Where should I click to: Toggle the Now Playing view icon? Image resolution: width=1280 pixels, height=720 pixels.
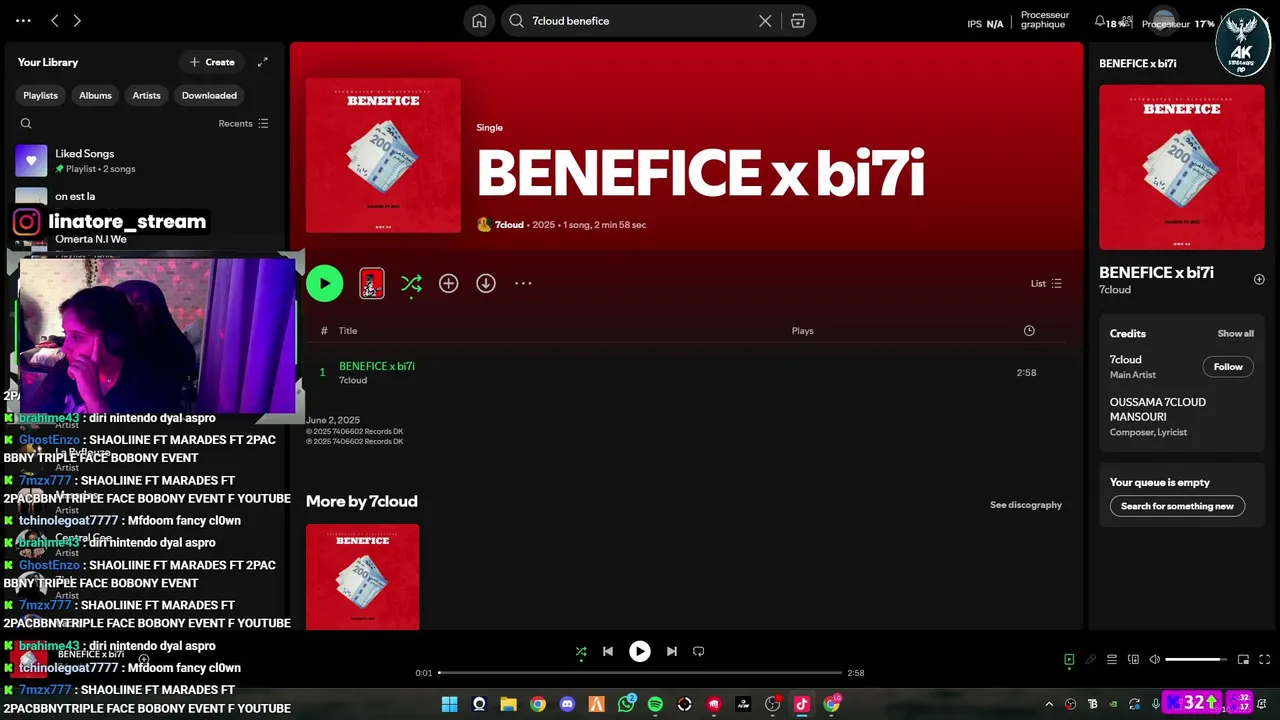point(1069,660)
